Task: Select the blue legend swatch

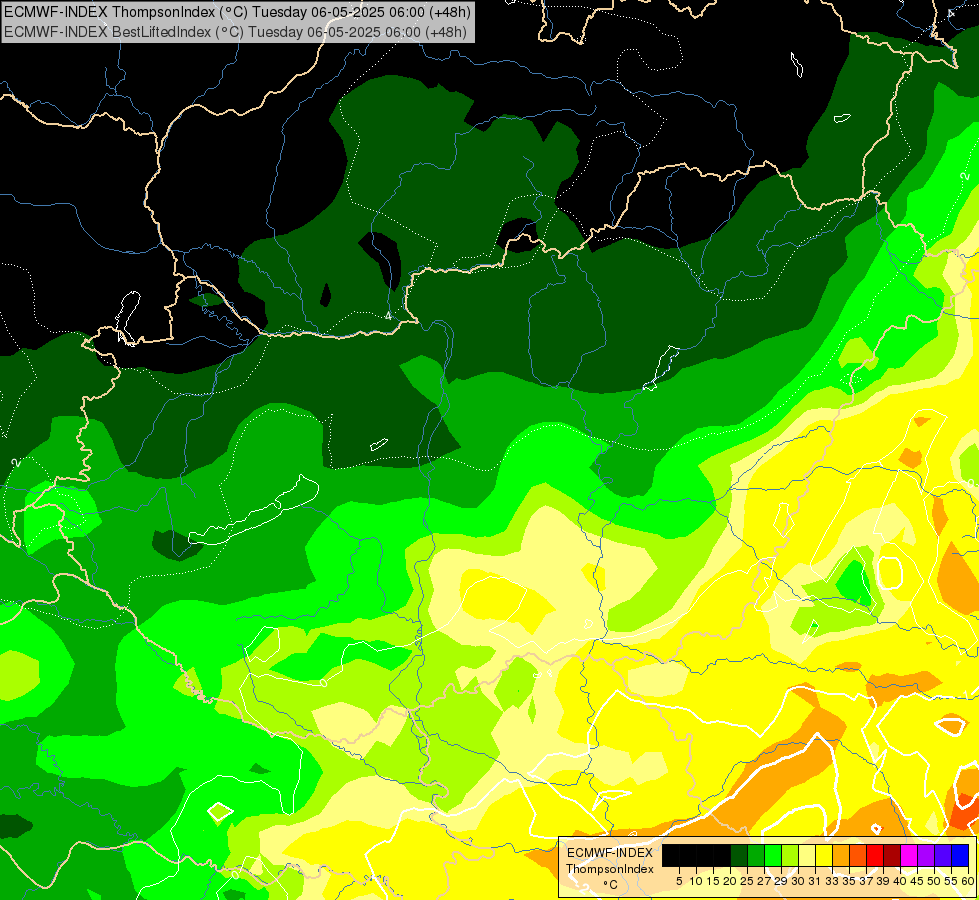Action: [960, 855]
